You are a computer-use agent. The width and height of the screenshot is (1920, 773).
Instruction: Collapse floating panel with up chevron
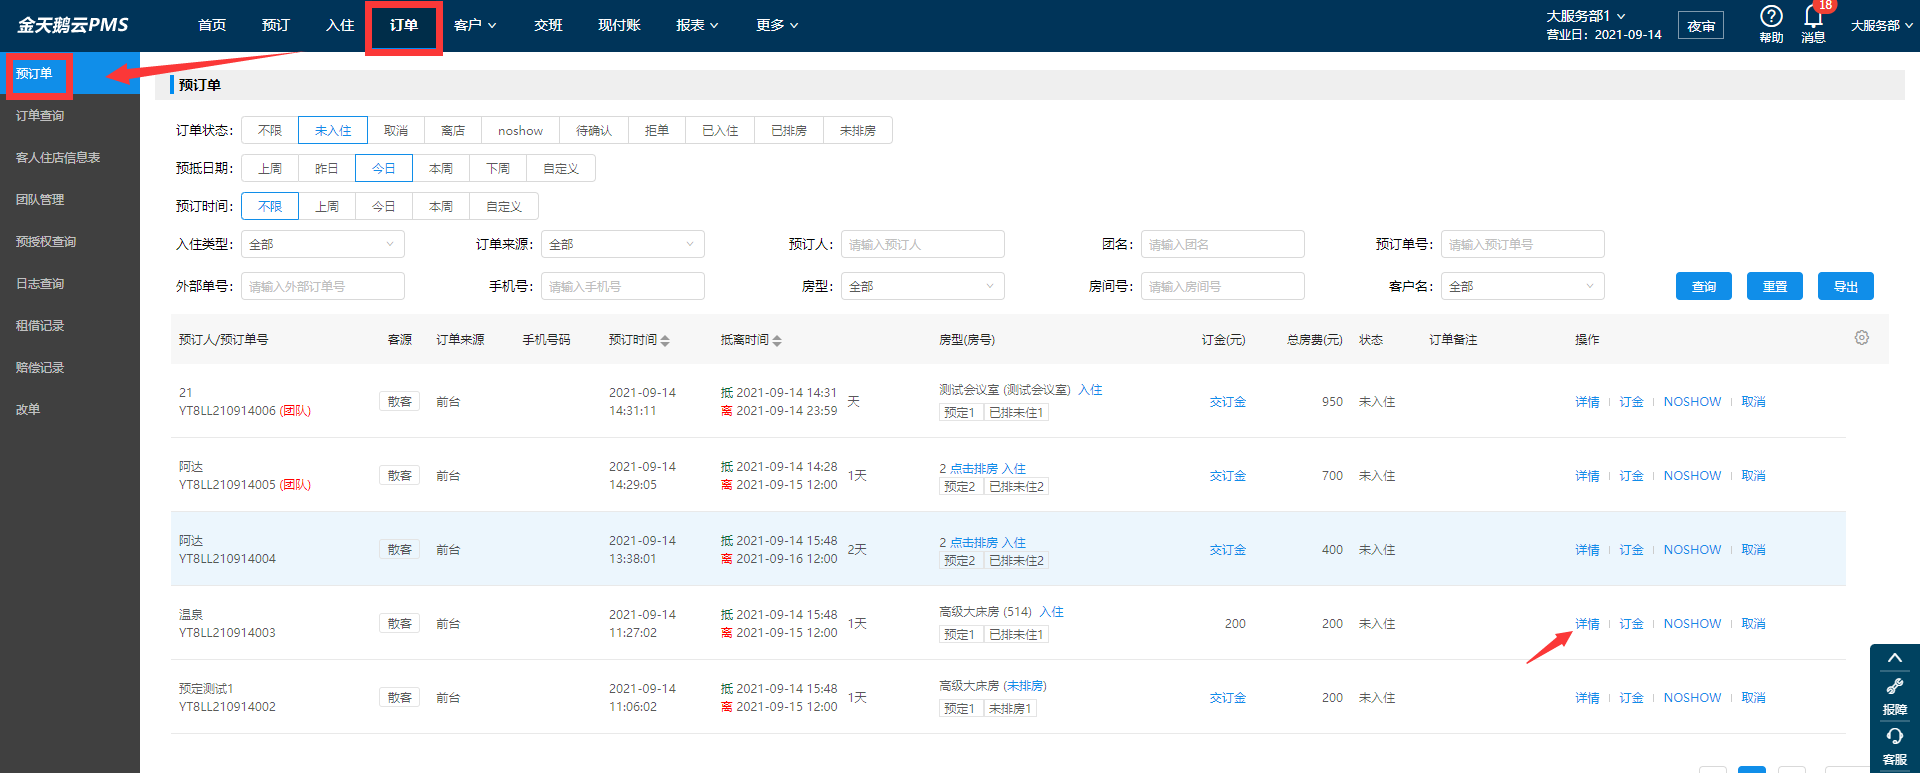(x=1894, y=658)
